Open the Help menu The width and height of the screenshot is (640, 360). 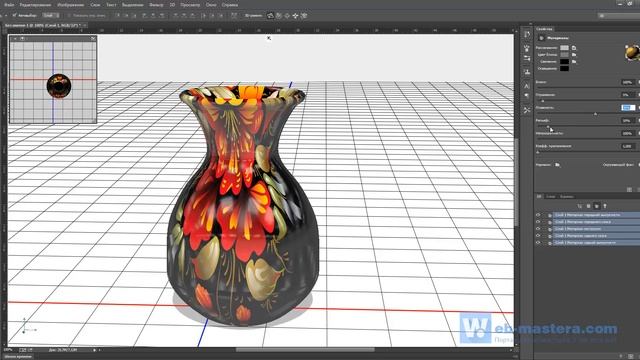[x=230, y=5]
